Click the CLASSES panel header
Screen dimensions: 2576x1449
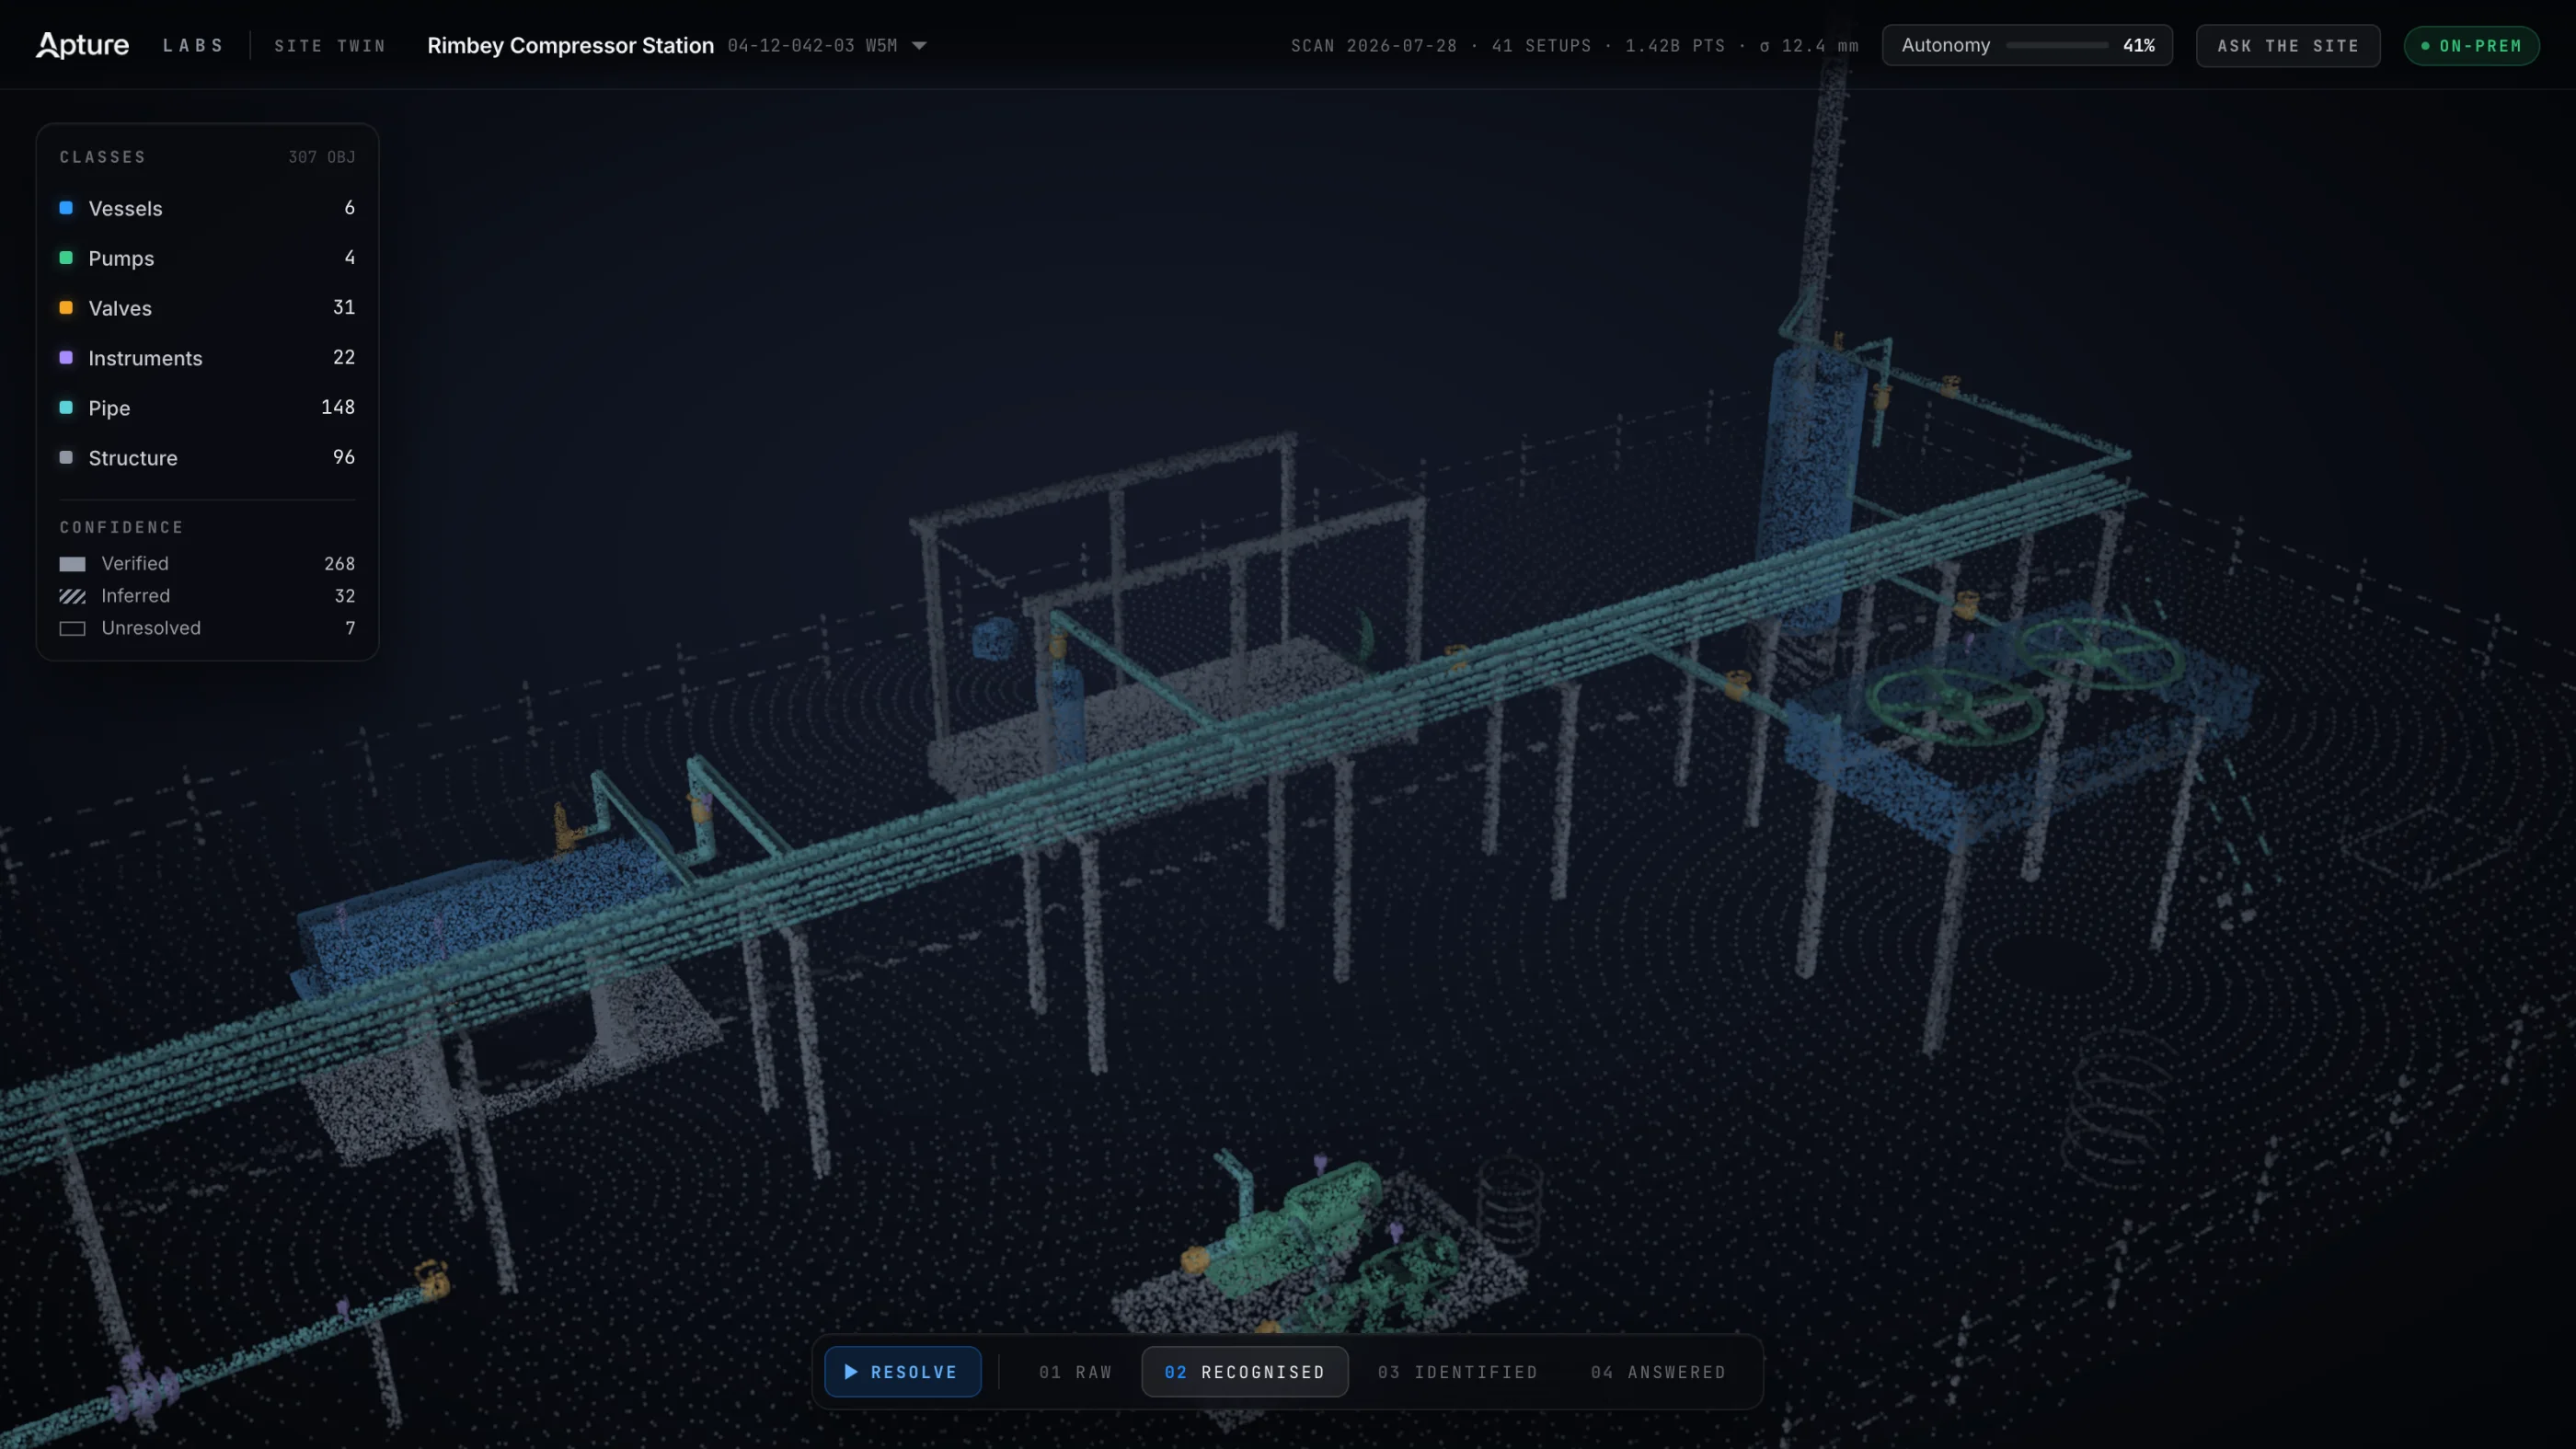pyautogui.click(x=103, y=157)
